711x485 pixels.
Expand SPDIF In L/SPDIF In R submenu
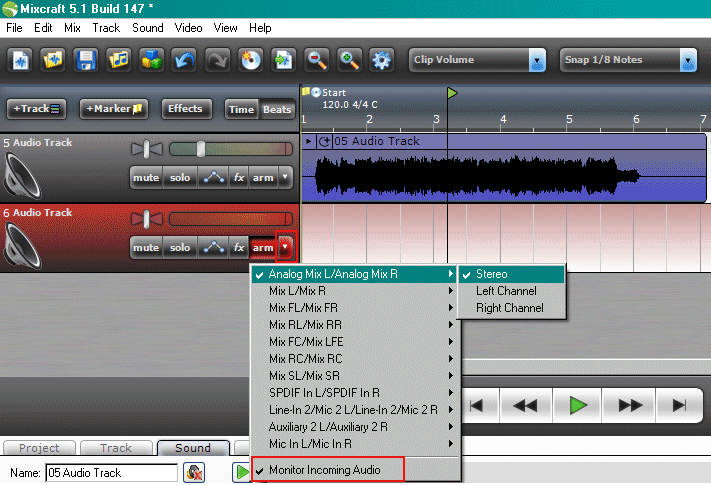[356, 393]
